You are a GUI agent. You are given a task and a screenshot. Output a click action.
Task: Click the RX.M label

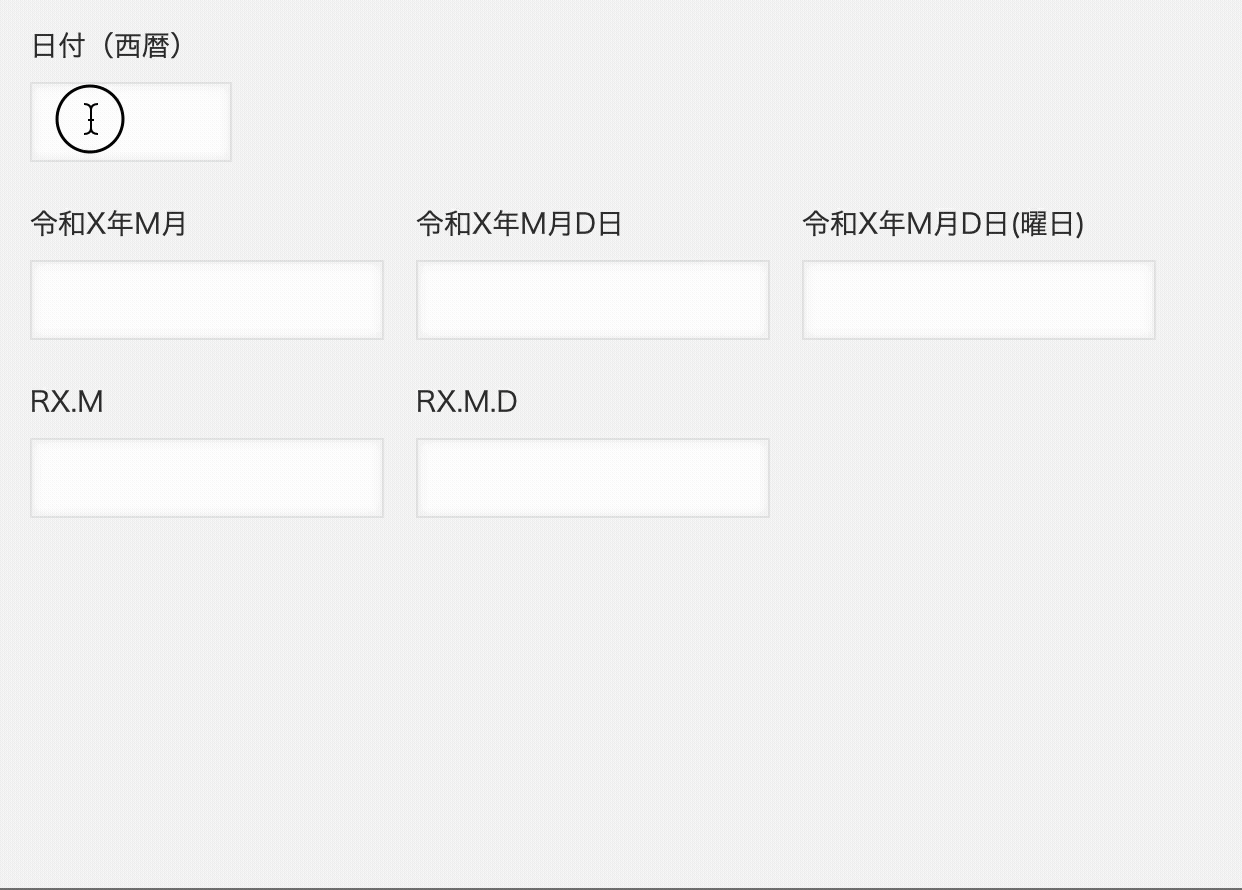67,402
